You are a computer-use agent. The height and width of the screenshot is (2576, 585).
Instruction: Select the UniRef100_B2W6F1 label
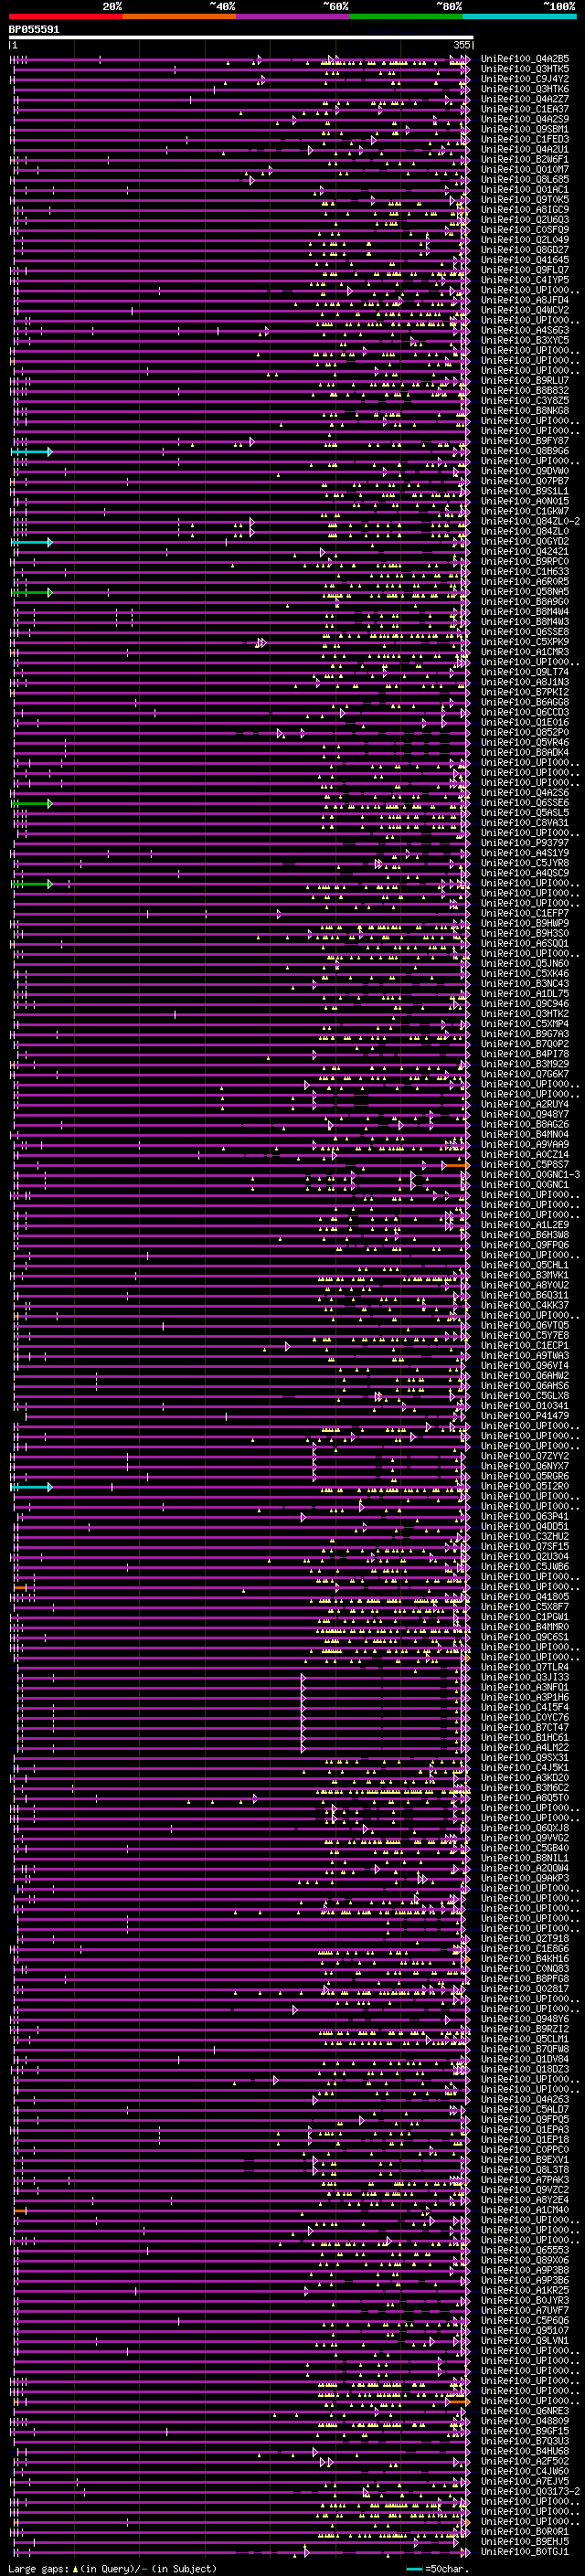[x=525, y=160]
